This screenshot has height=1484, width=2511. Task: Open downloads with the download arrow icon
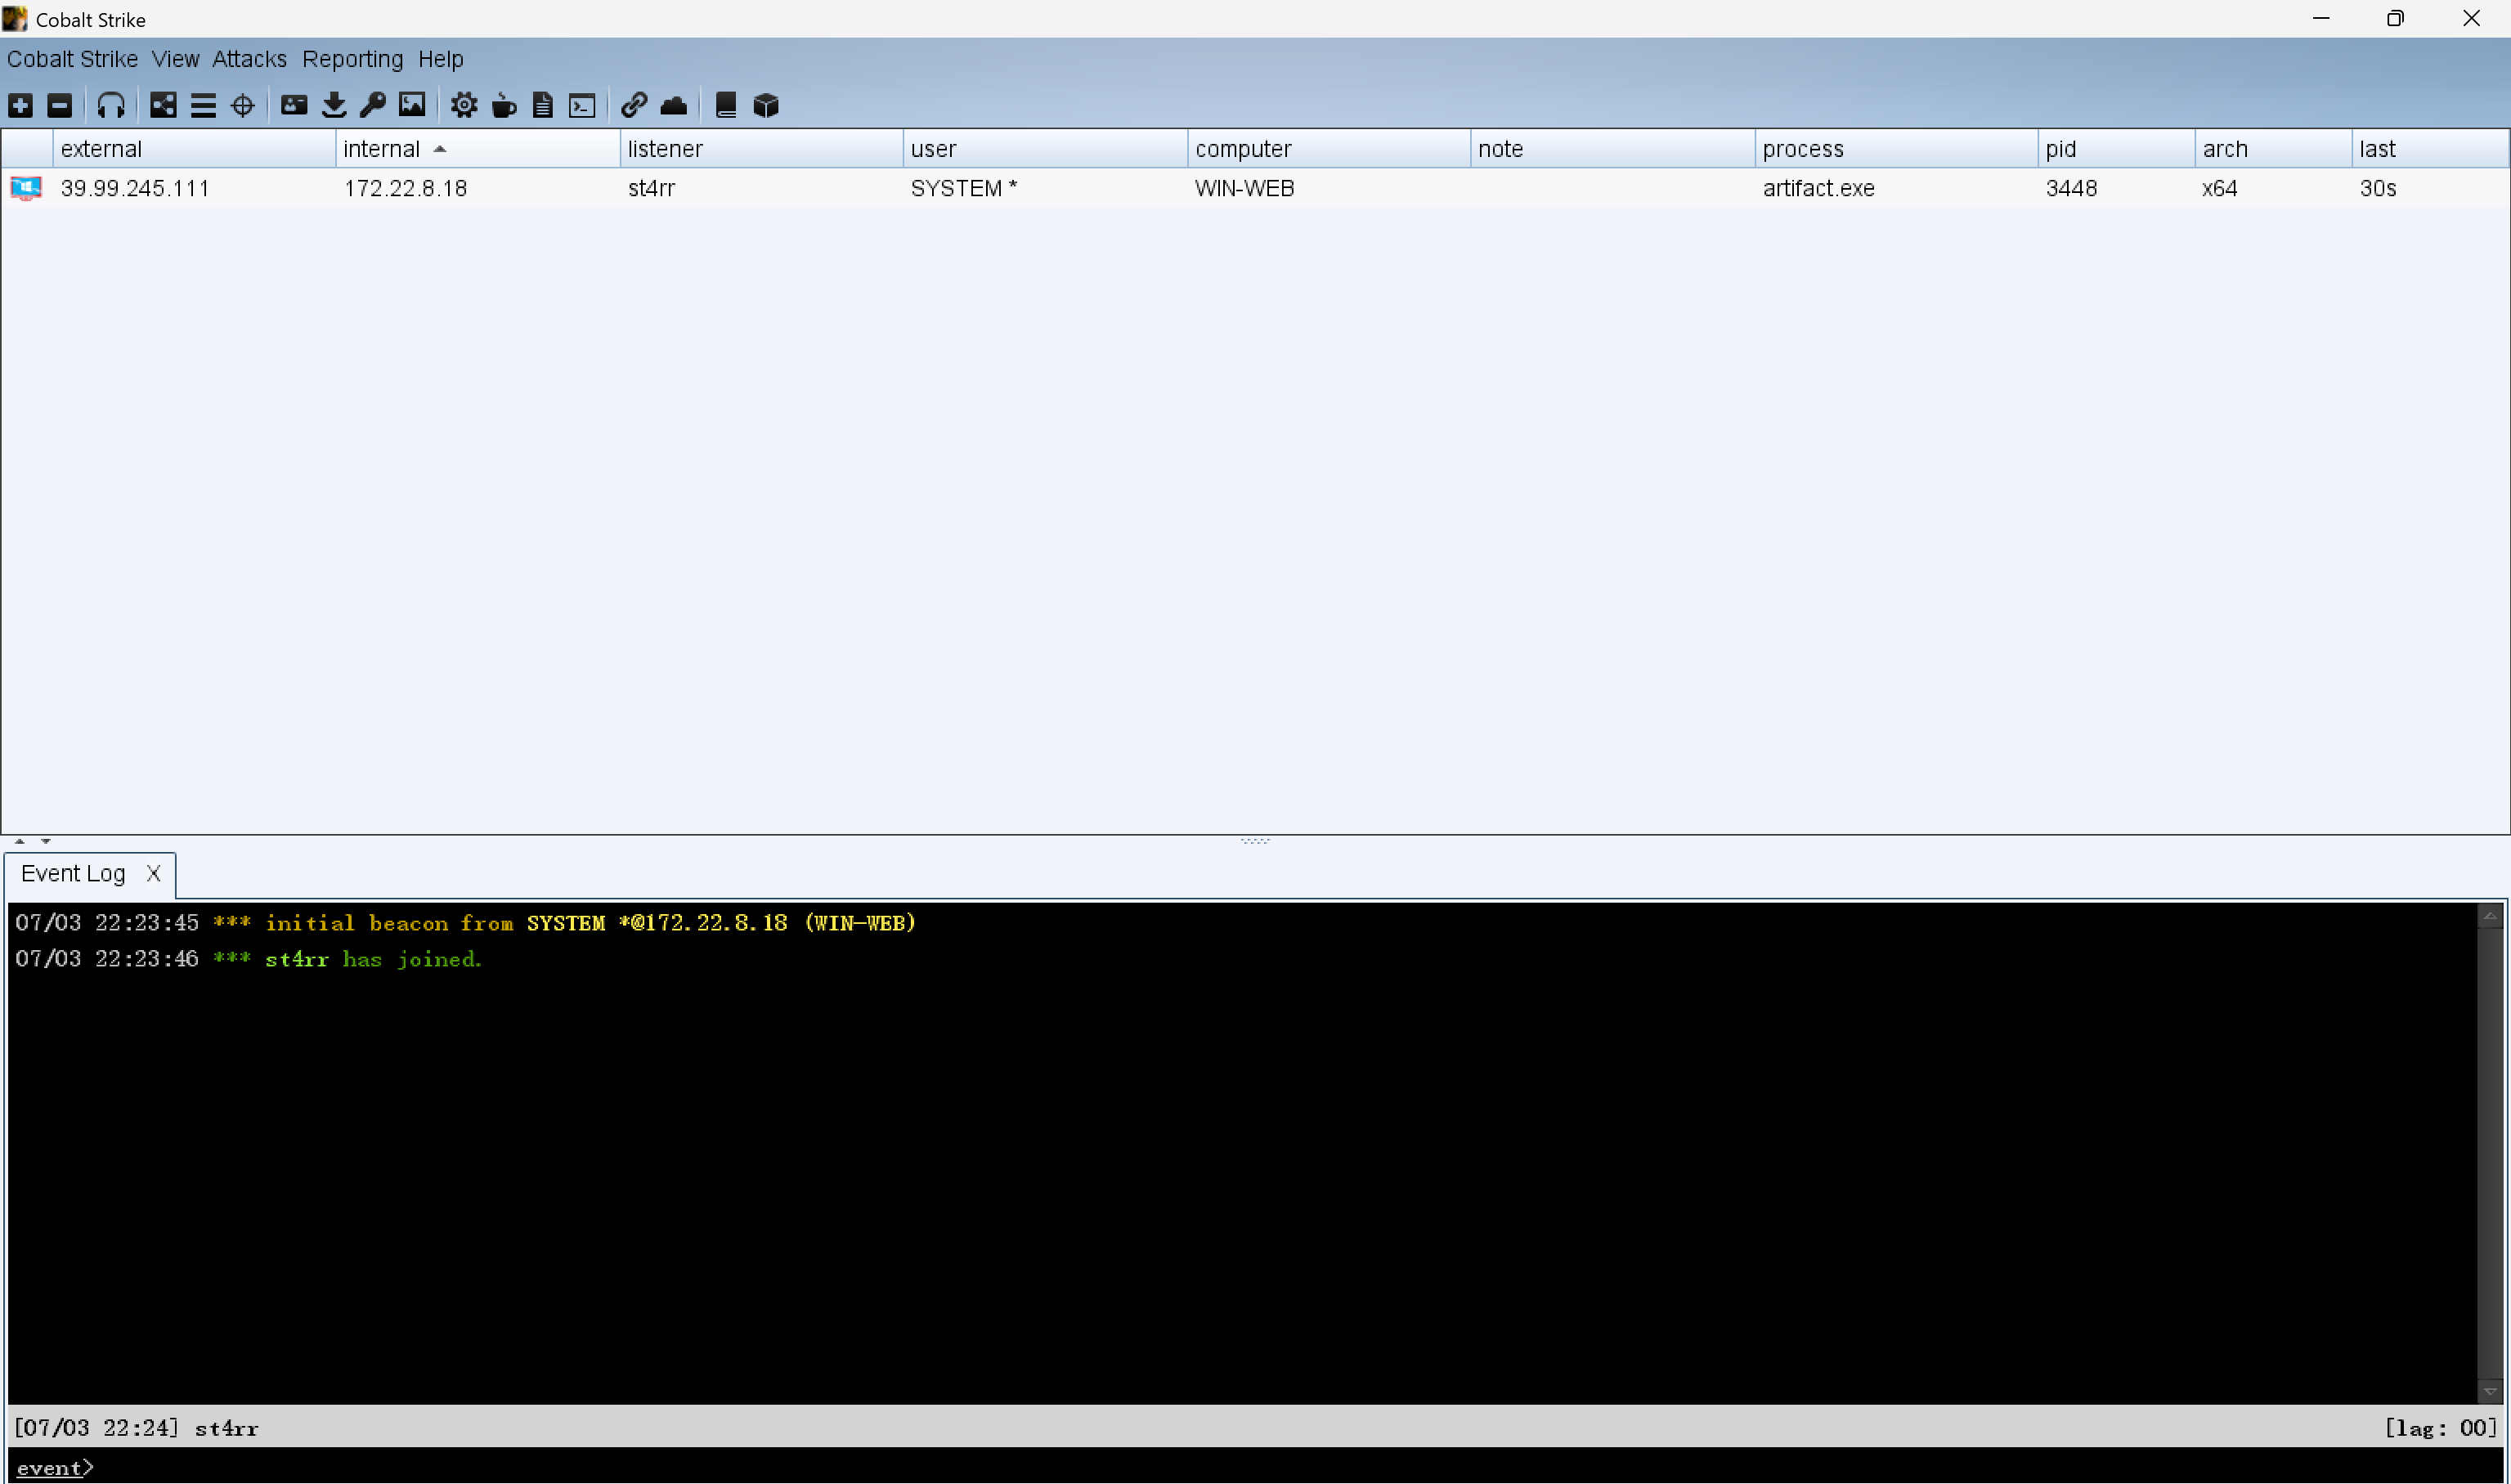click(x=334, y=105)
